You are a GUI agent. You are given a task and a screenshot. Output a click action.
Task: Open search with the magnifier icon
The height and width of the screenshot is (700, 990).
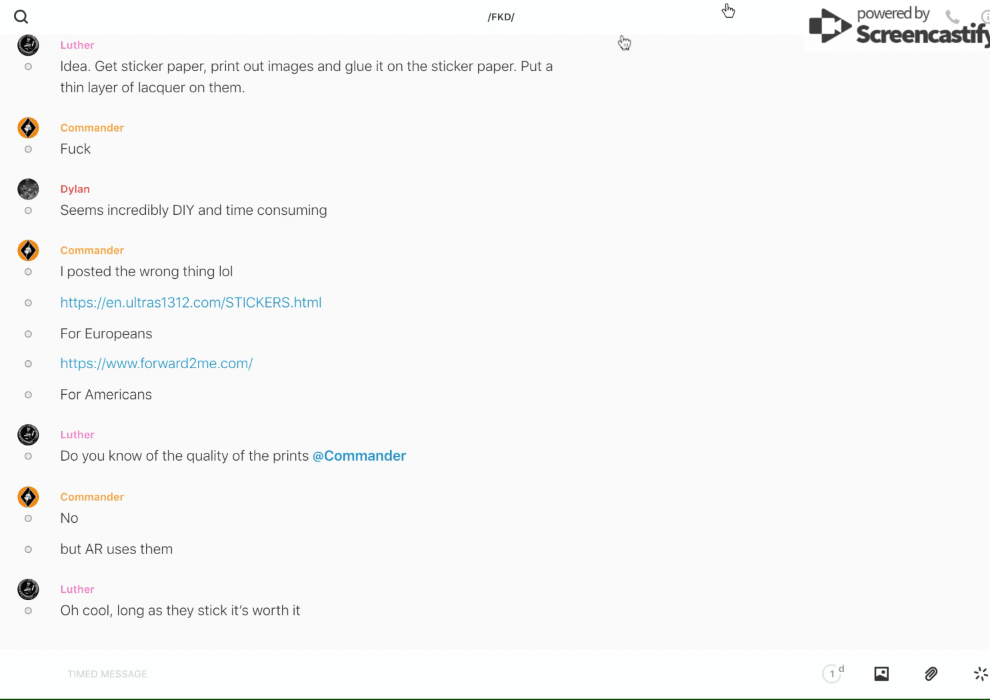21,17
